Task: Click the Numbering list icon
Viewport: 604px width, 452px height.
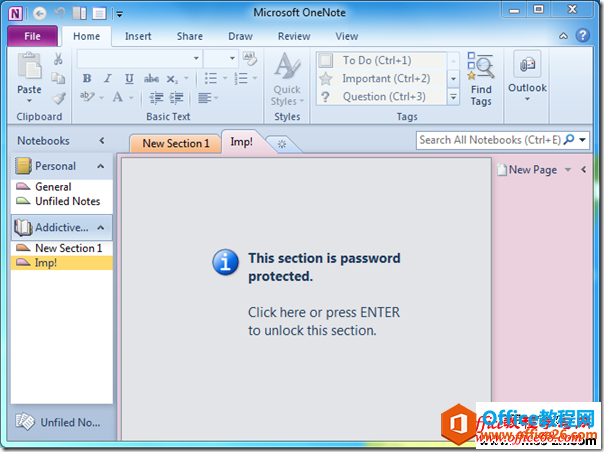Action: point(241,78)
